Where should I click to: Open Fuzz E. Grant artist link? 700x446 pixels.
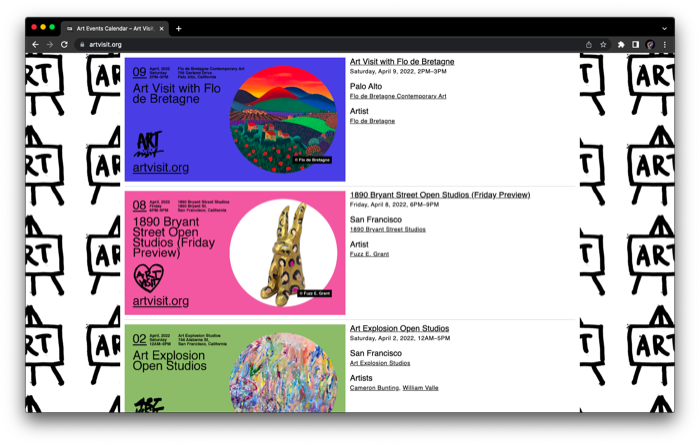(x=369, y=254)
